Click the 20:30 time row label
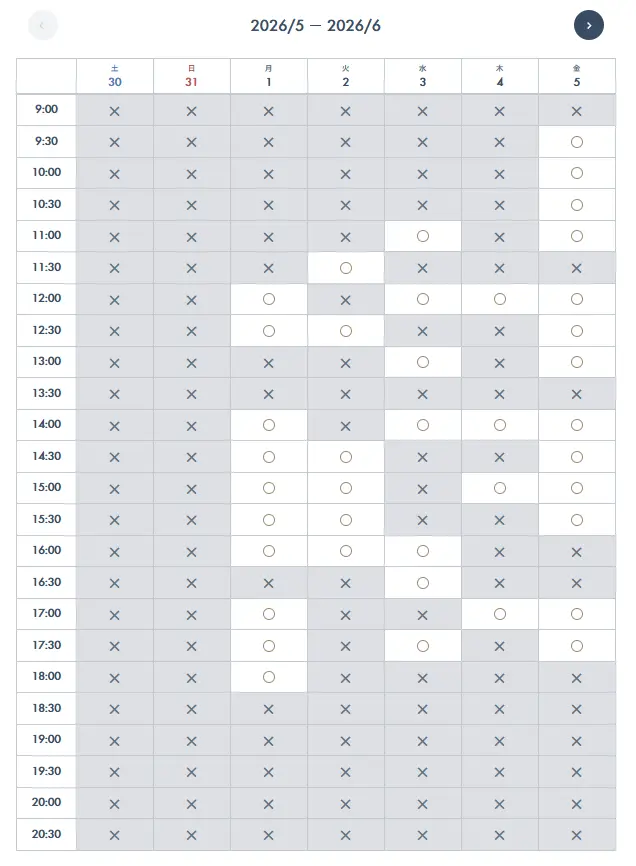This screenshot has width=636, height=866. click(x=46, y=835)
